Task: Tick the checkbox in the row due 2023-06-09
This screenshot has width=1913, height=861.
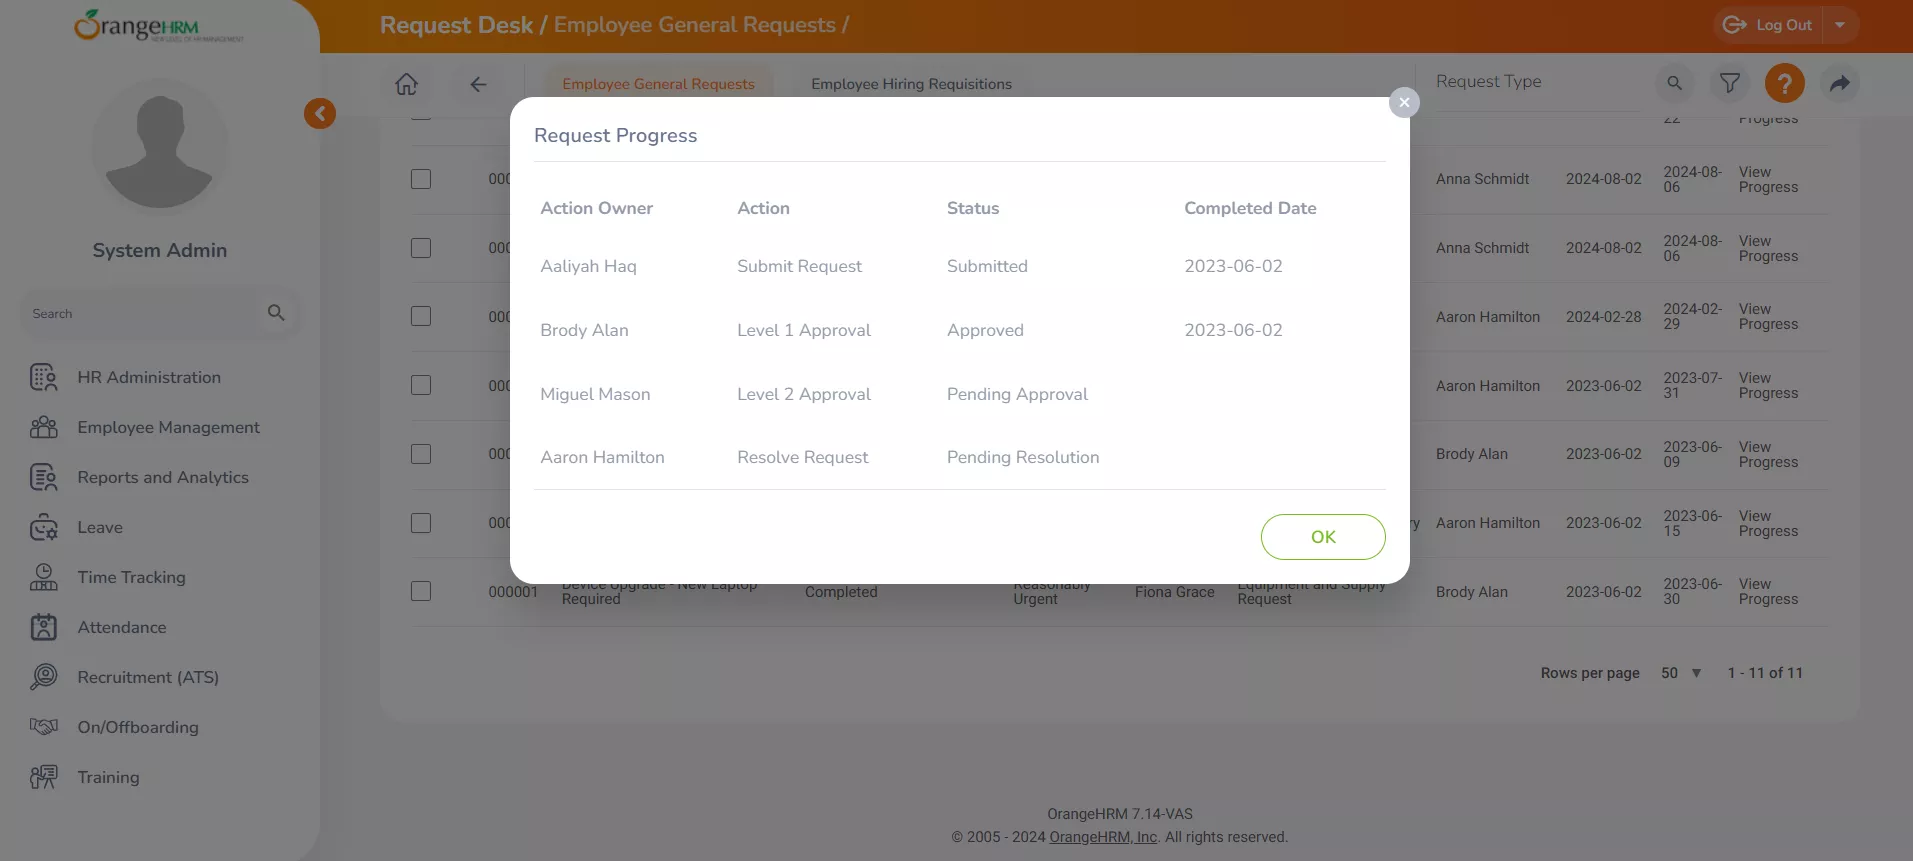Action: 421,454
